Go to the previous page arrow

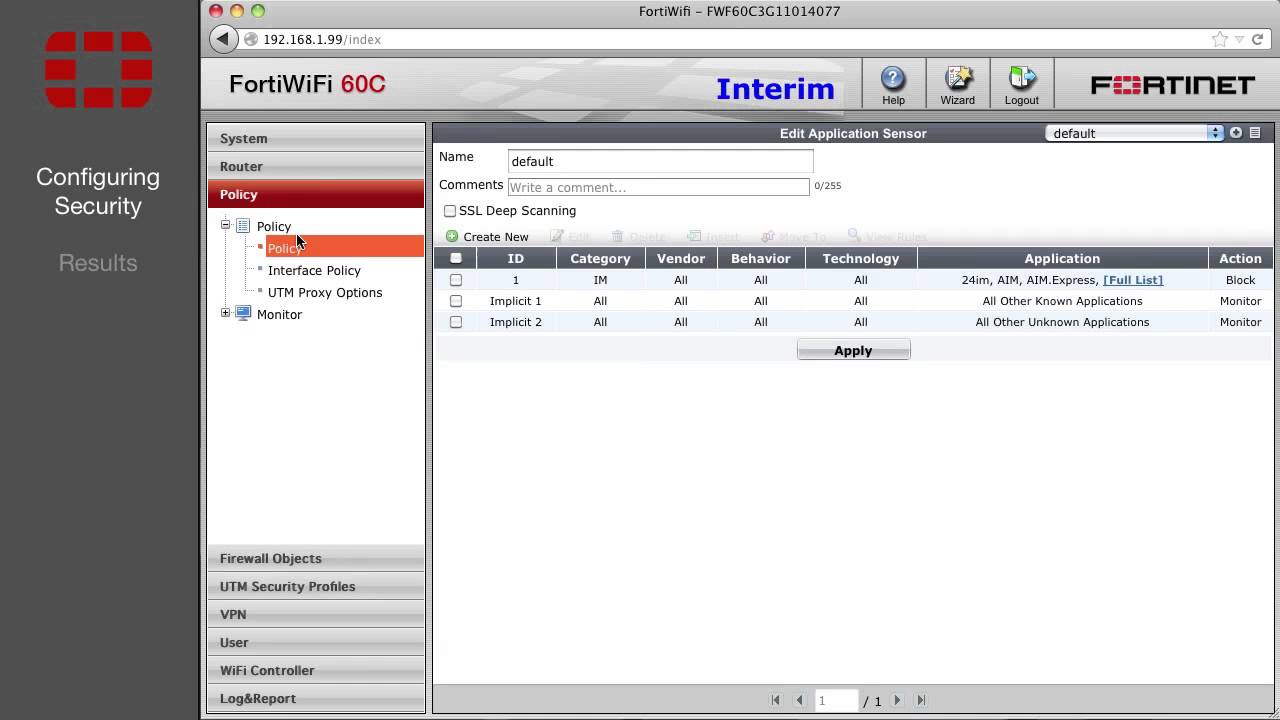tap(799, 700)
